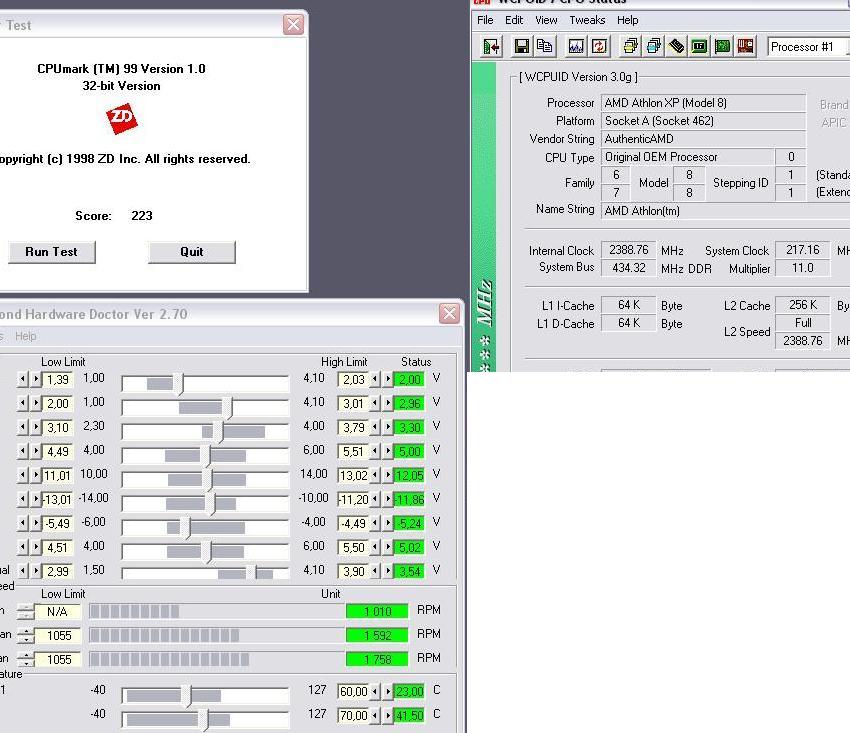The height and width of the screenshot is (733, 850).
Task: Click the slider thumb in the 3,54 V status row
Action: (250, 573)
